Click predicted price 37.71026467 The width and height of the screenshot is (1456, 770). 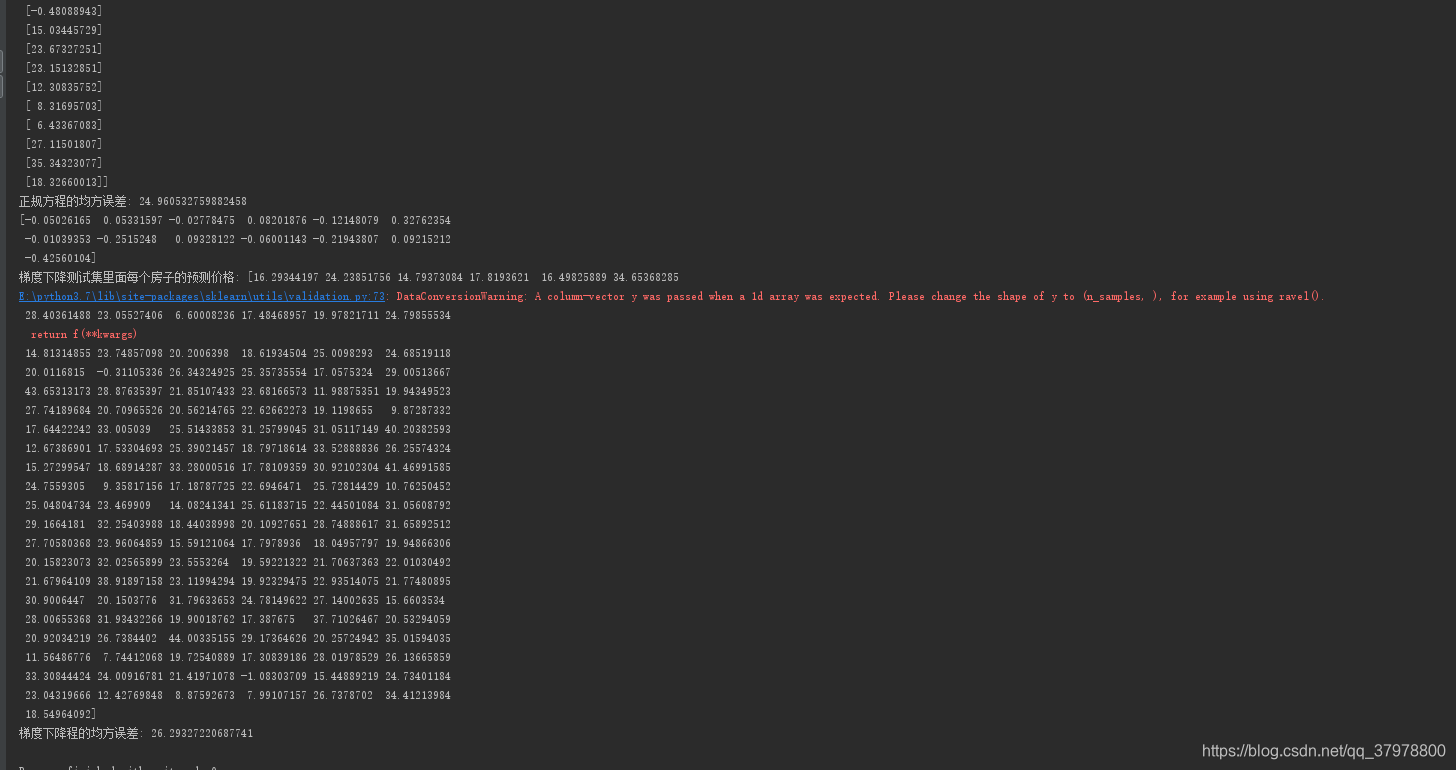[344, 620]
